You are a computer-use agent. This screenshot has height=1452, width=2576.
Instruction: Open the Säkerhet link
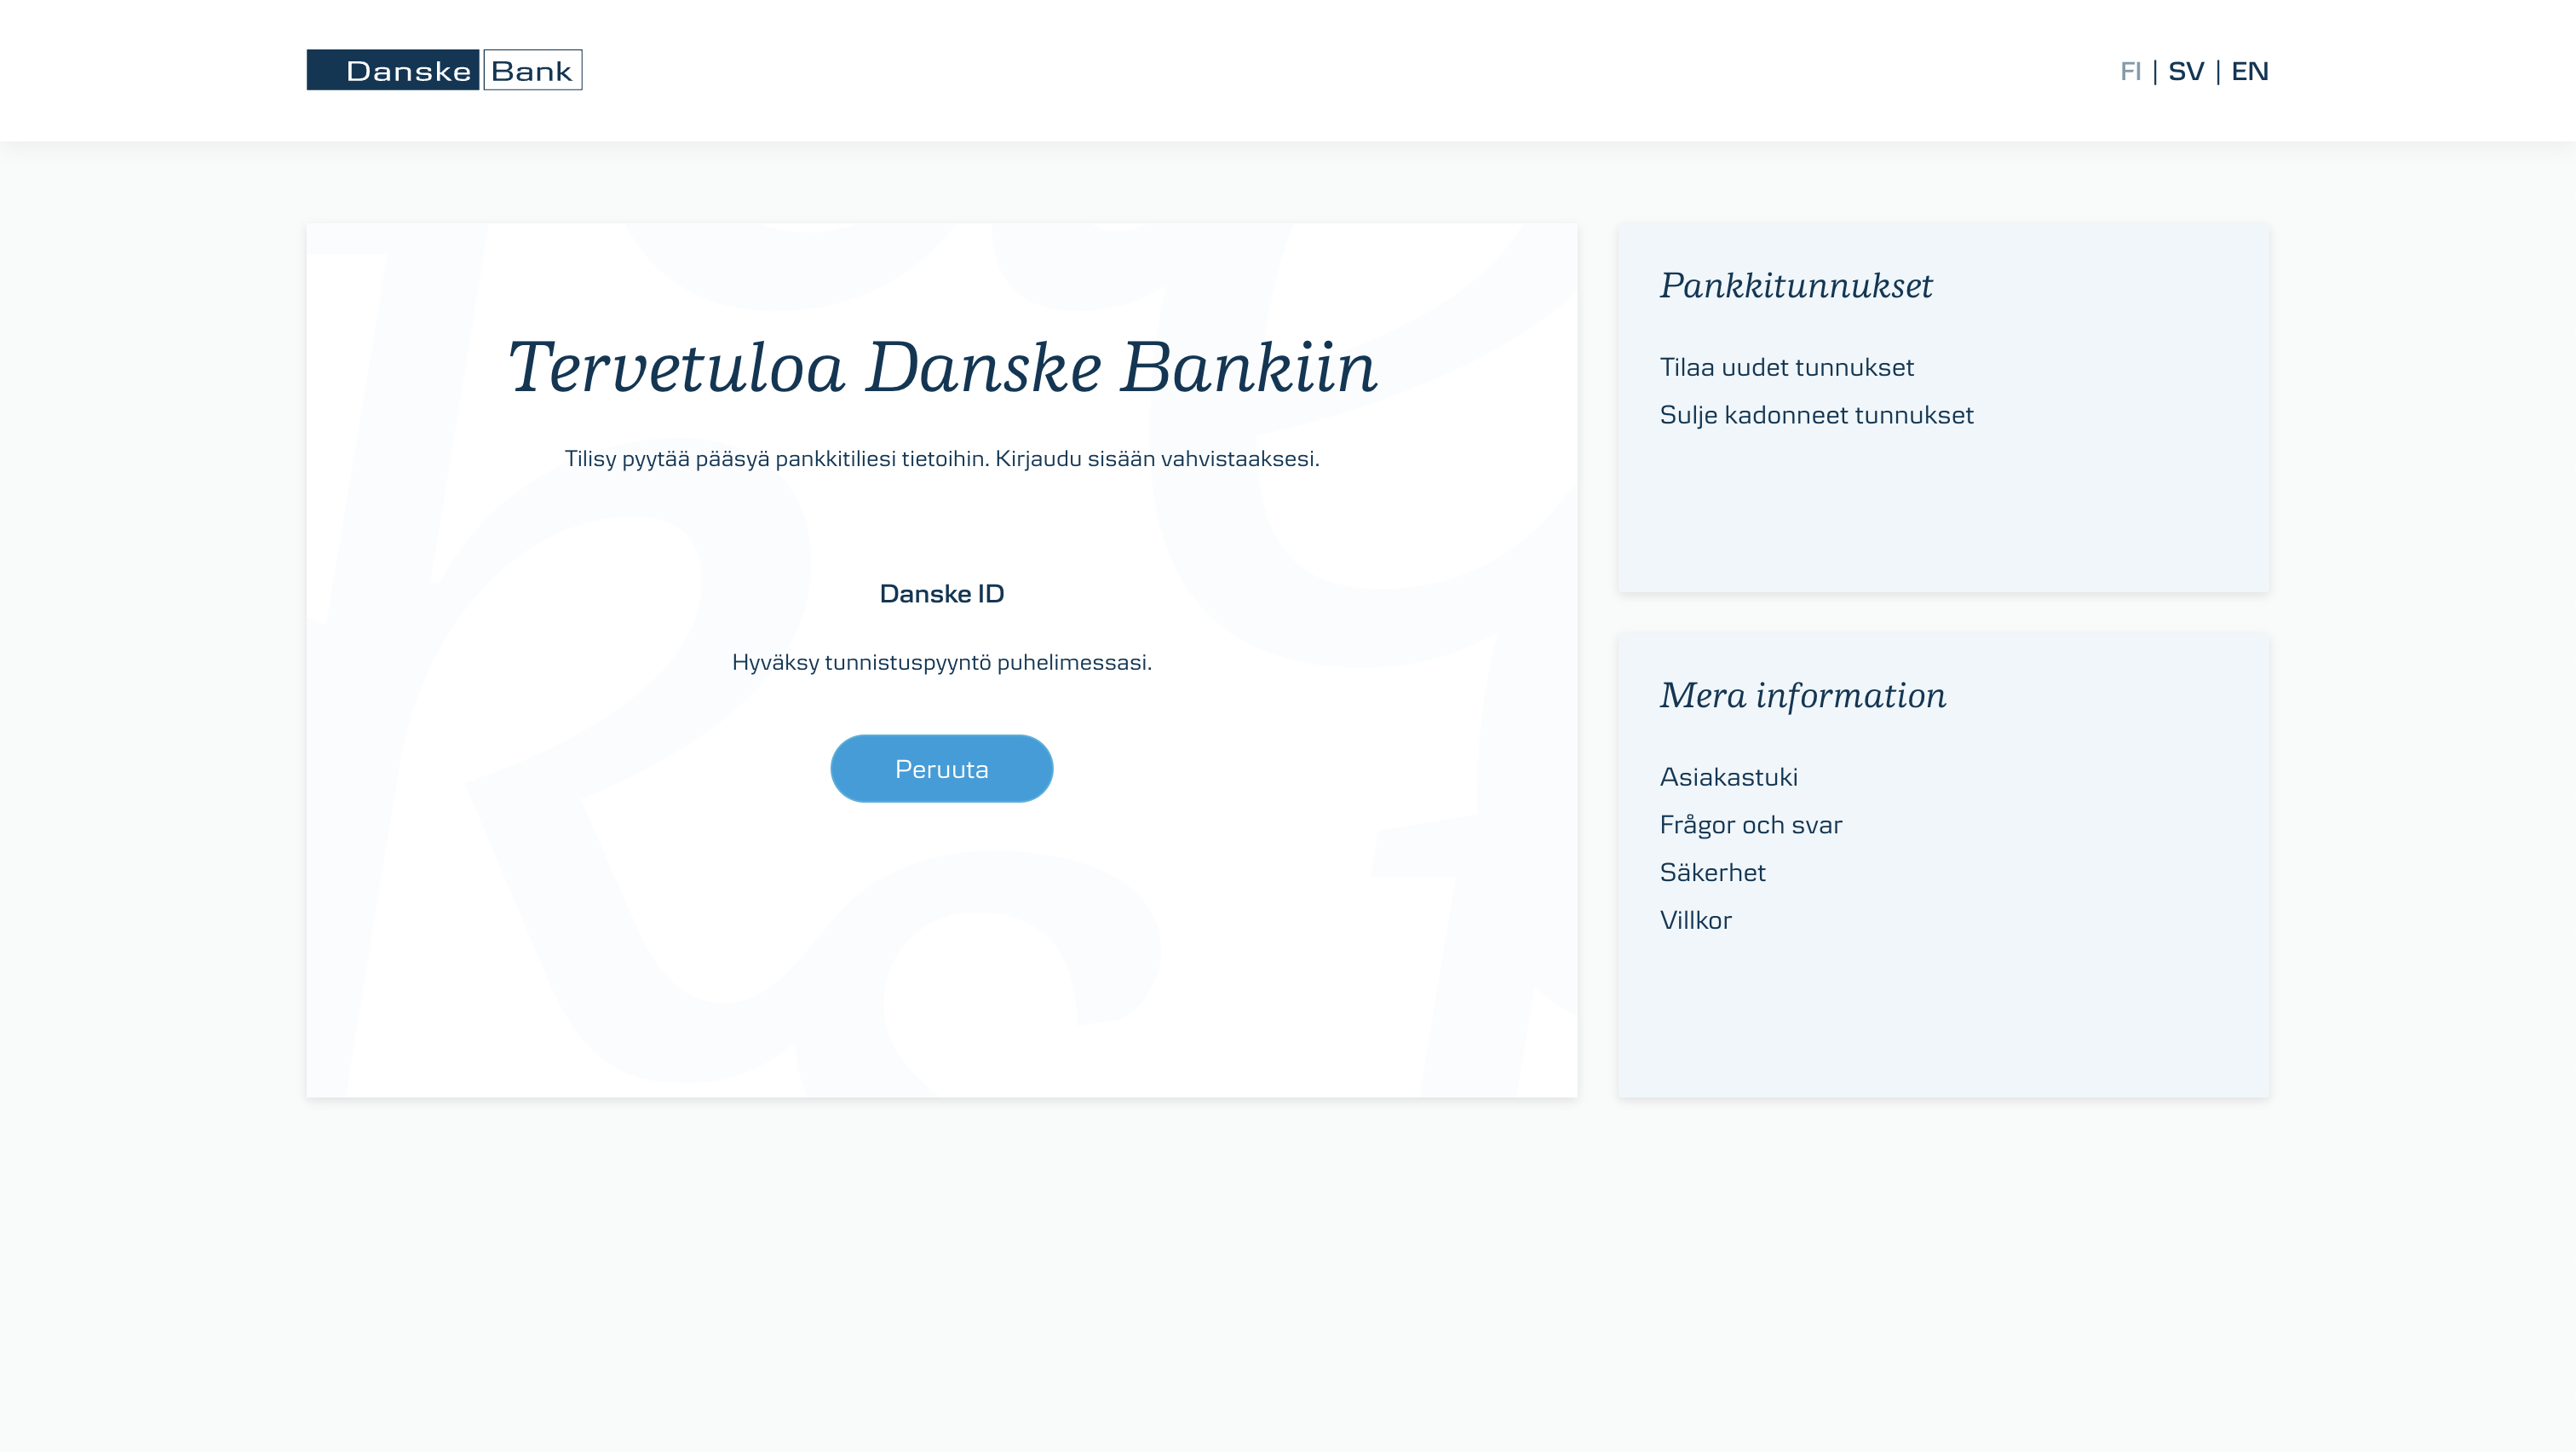pyautogui.click(x=1712, y=872)
